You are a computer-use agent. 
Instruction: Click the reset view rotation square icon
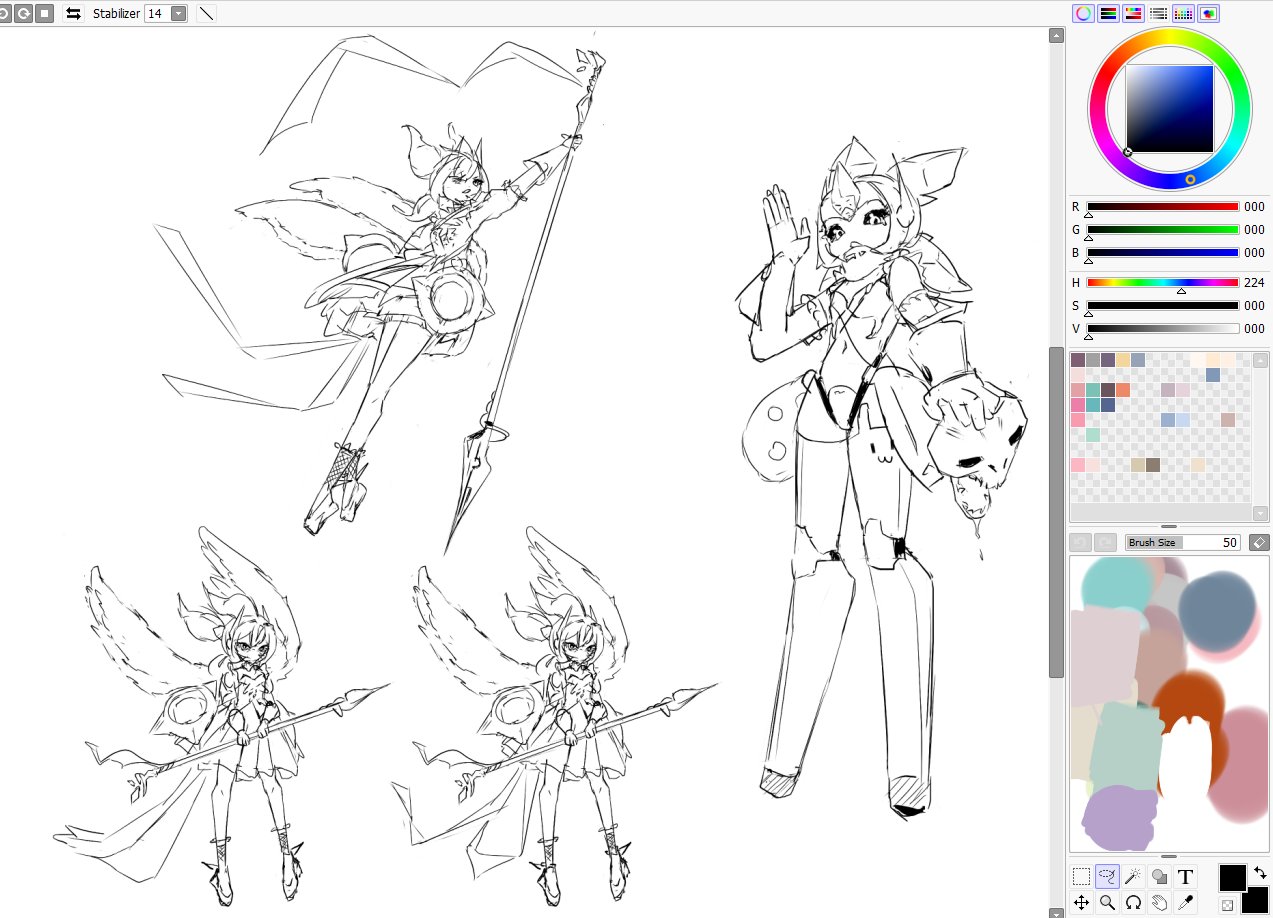click(44, 13)
